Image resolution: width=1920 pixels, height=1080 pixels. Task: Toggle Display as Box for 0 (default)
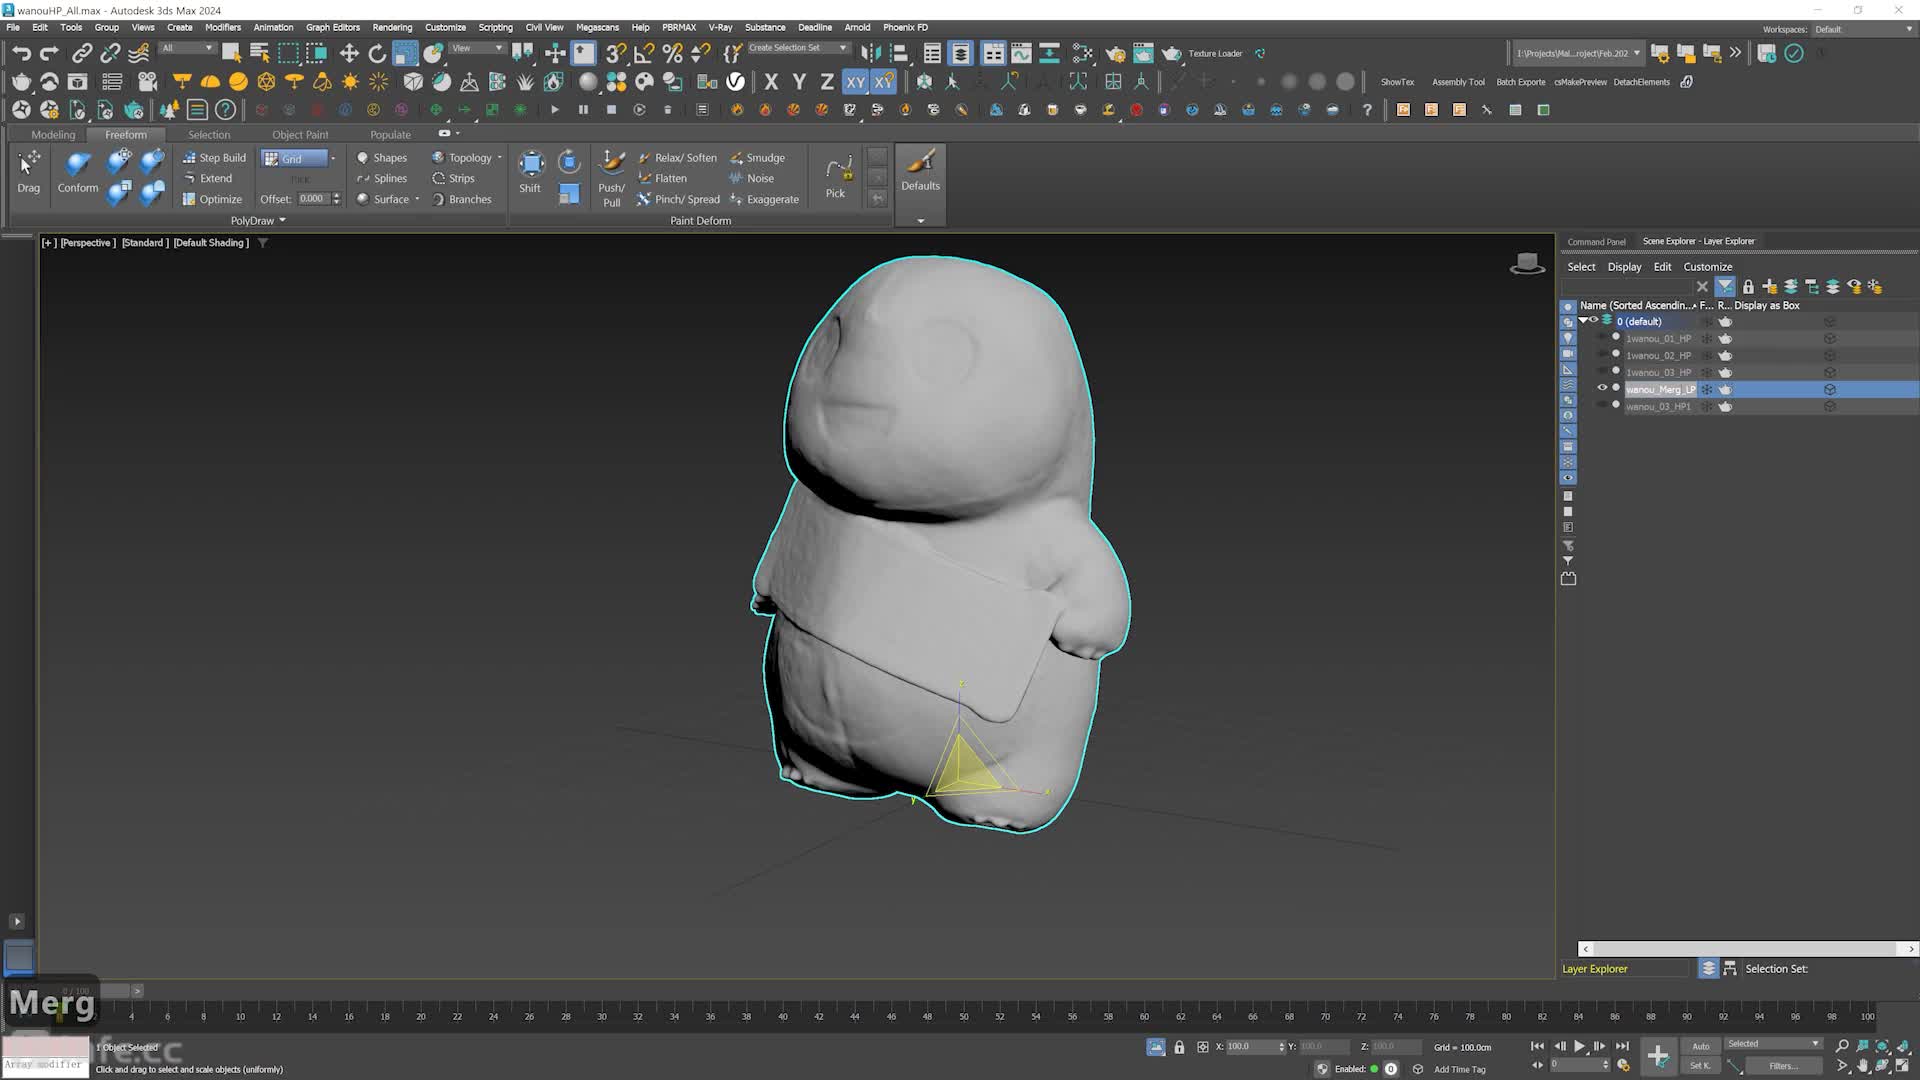coord(1830,321)
